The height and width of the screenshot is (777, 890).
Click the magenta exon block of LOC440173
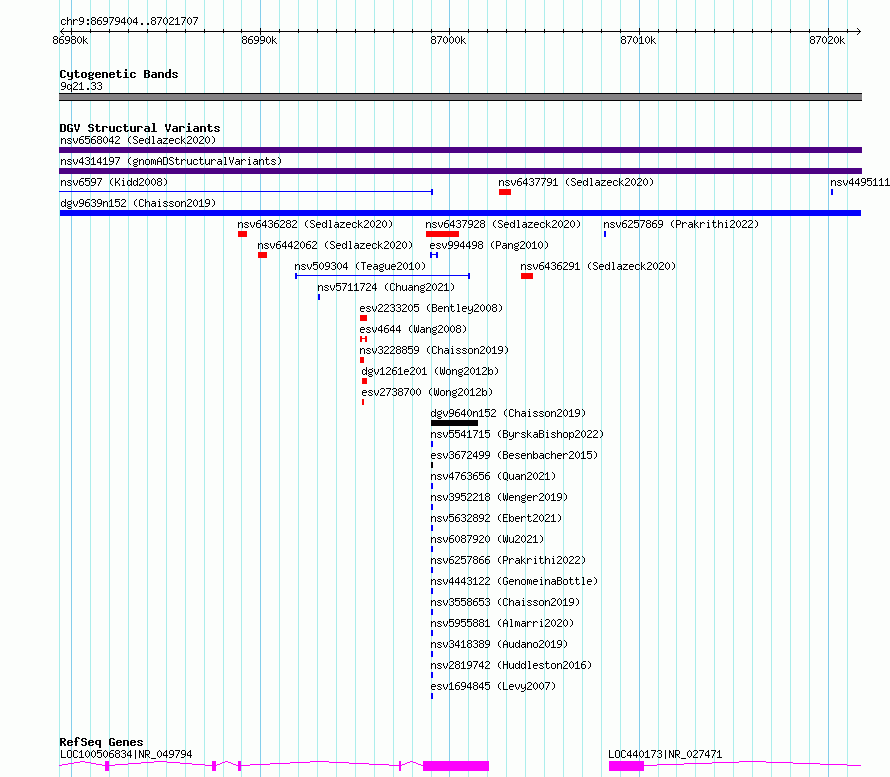click(627, 766)
